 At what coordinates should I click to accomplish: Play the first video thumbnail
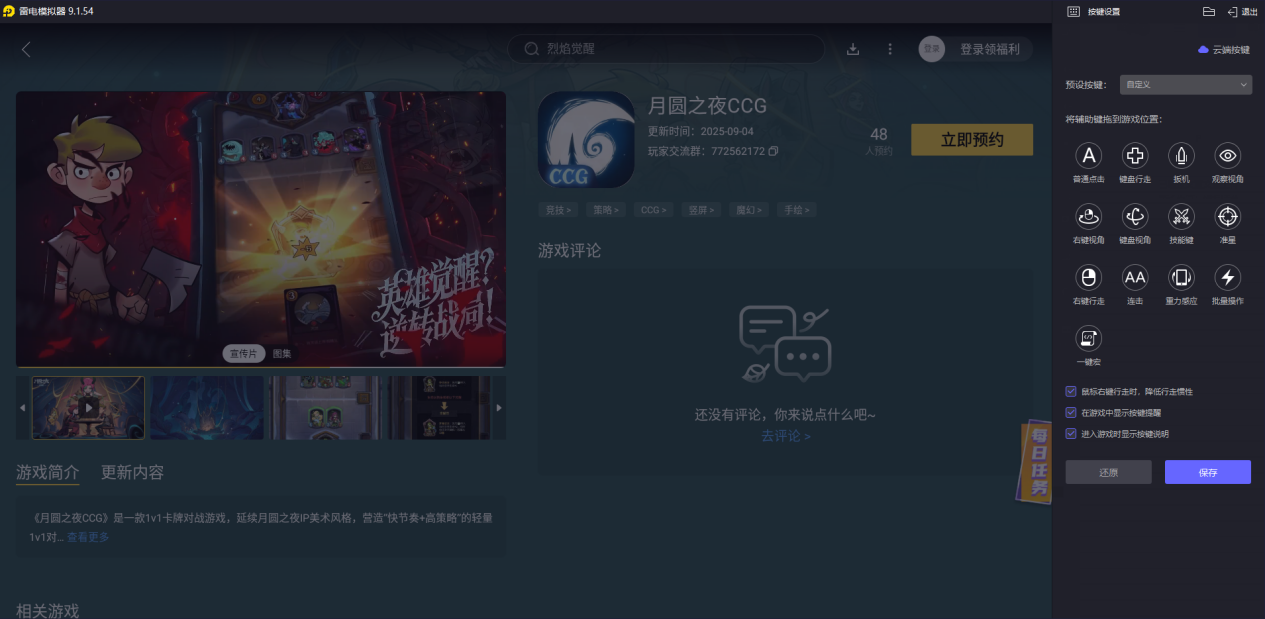pyautogui.click(x=88, y=407)
